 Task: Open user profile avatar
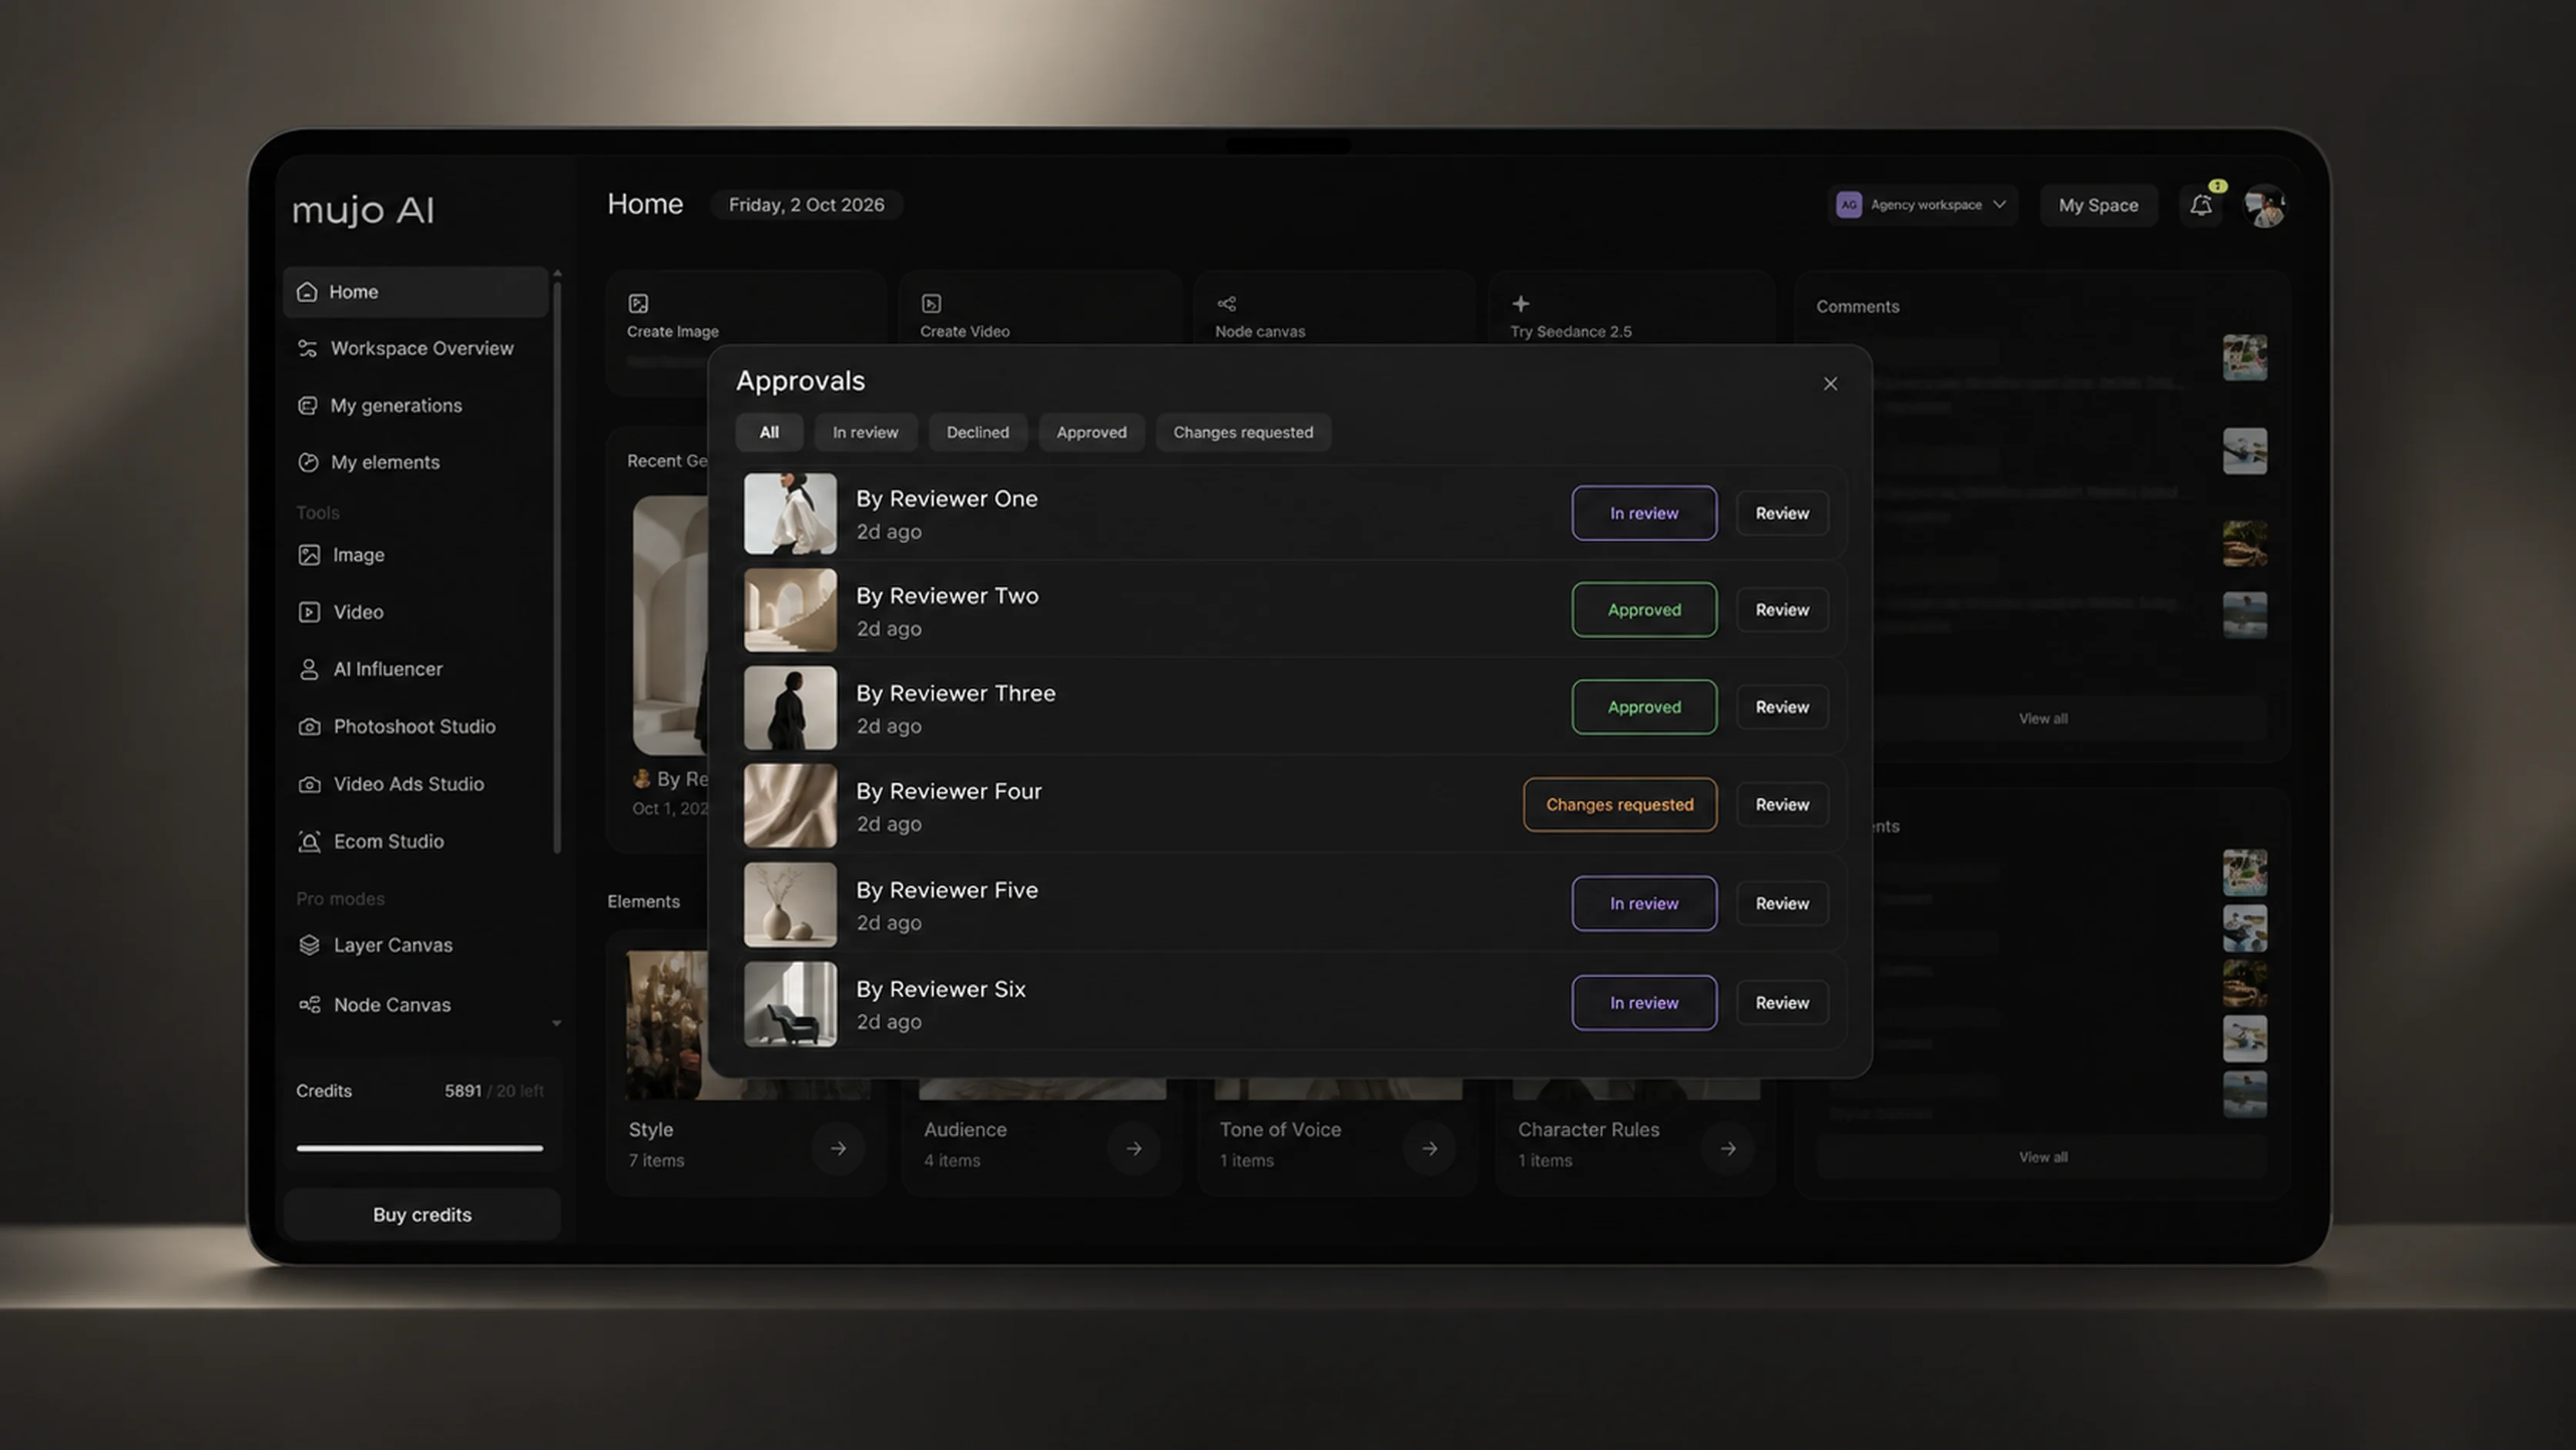[x=2264, y=206]
